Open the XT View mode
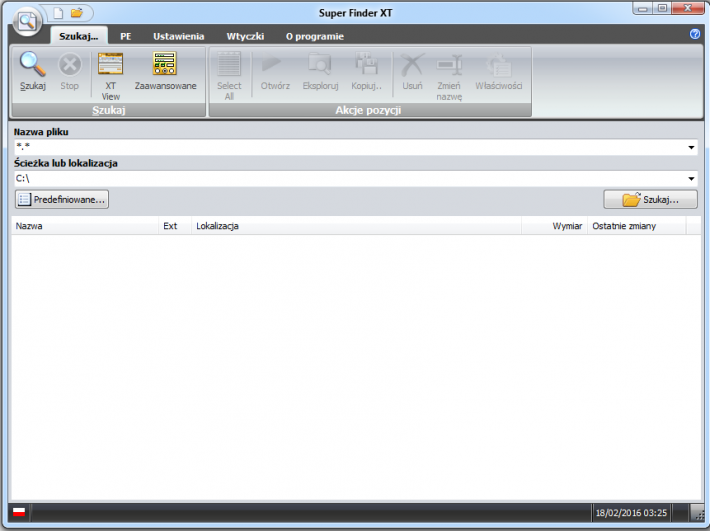This screenshot has height=531, width=710. coord(110,64)
